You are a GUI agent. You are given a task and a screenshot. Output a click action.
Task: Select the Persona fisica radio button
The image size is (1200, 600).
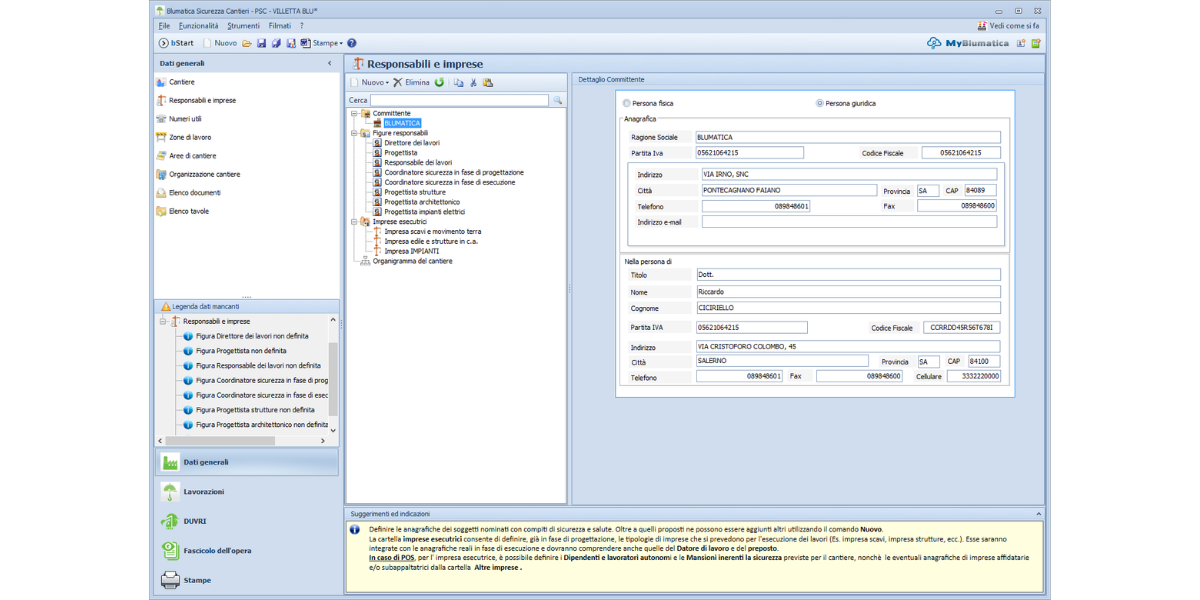coord(627,103)
